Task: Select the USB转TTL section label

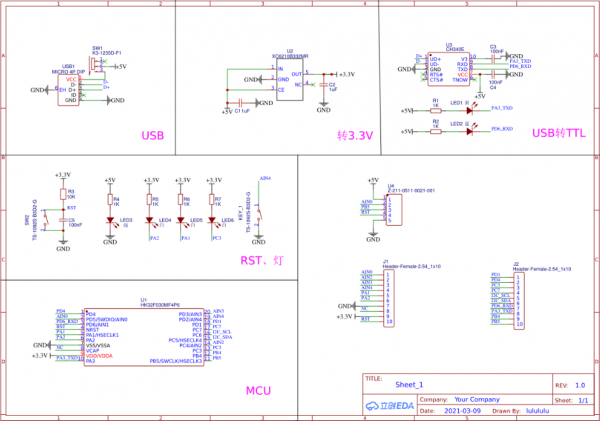Action: click(x=558, y=132)
